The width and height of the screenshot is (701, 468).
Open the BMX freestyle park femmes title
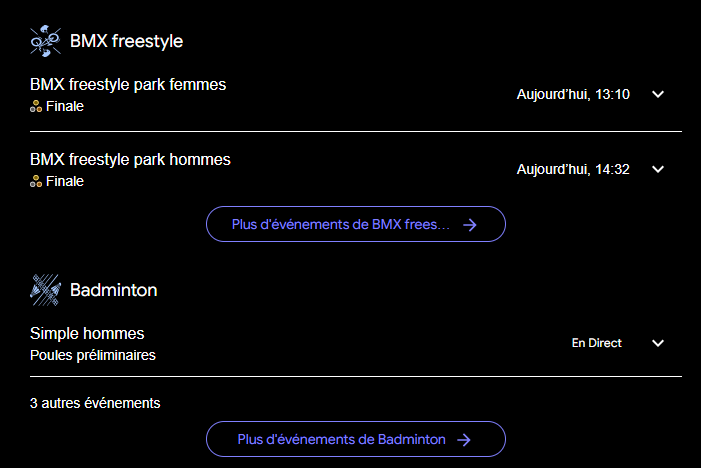(128, 84)
